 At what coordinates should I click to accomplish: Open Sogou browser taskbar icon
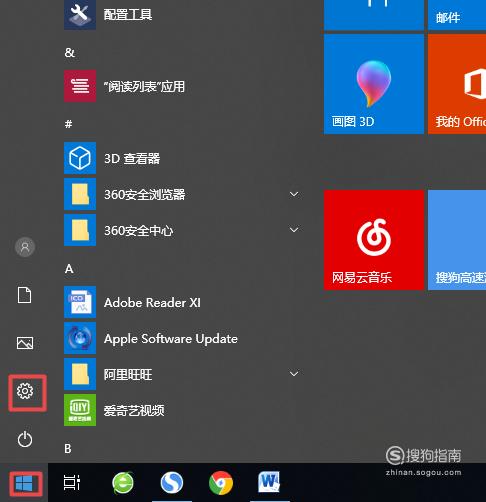point(172,483)
